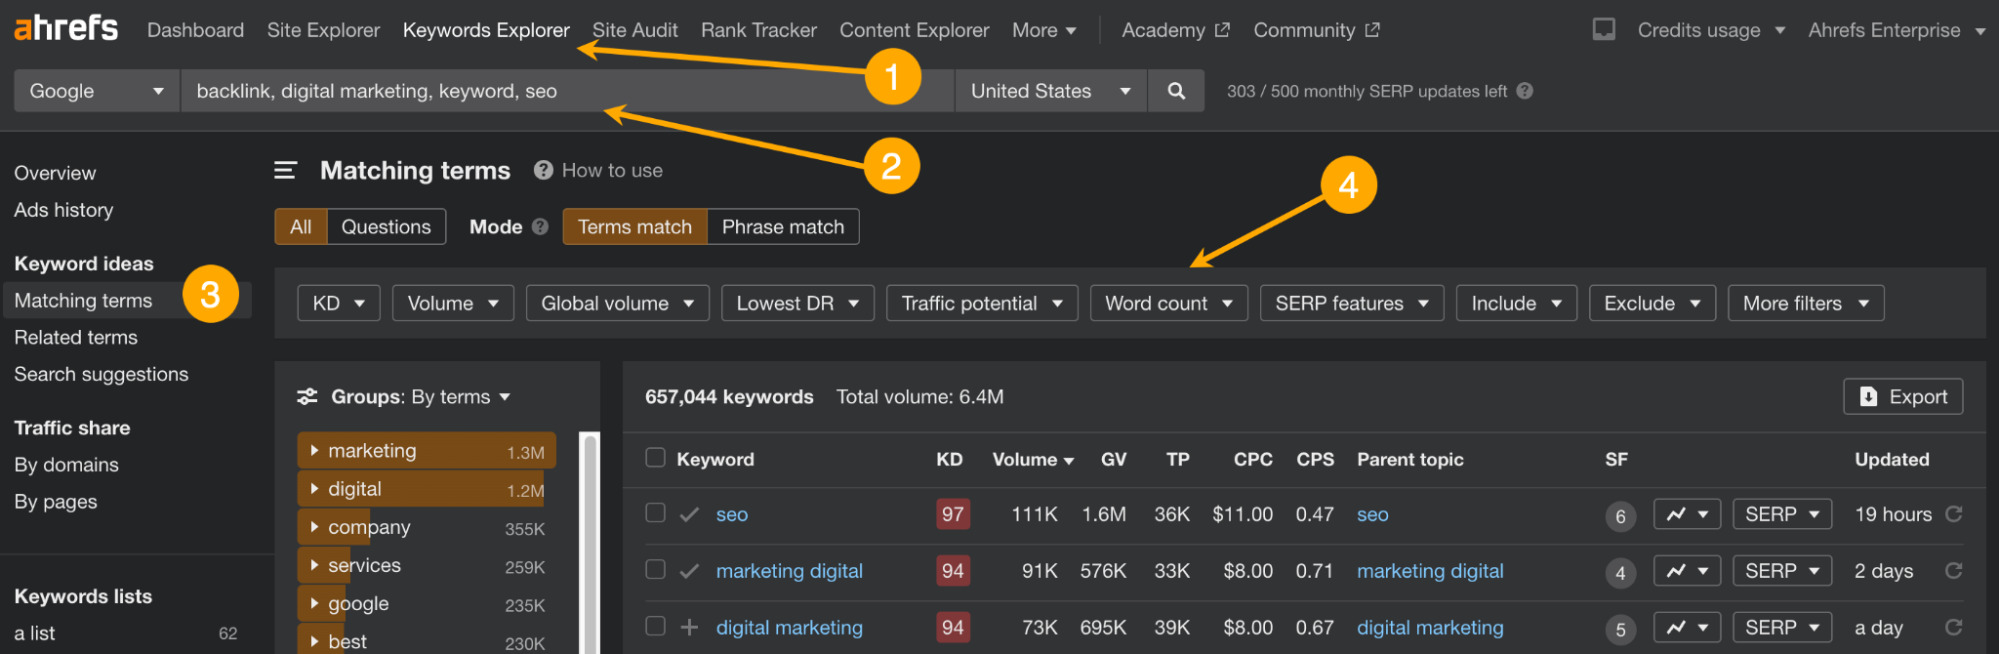Sort by the Volume column header
Image resolution: width=1999 pixels, height=654 pixels.
pos(1033,459)
